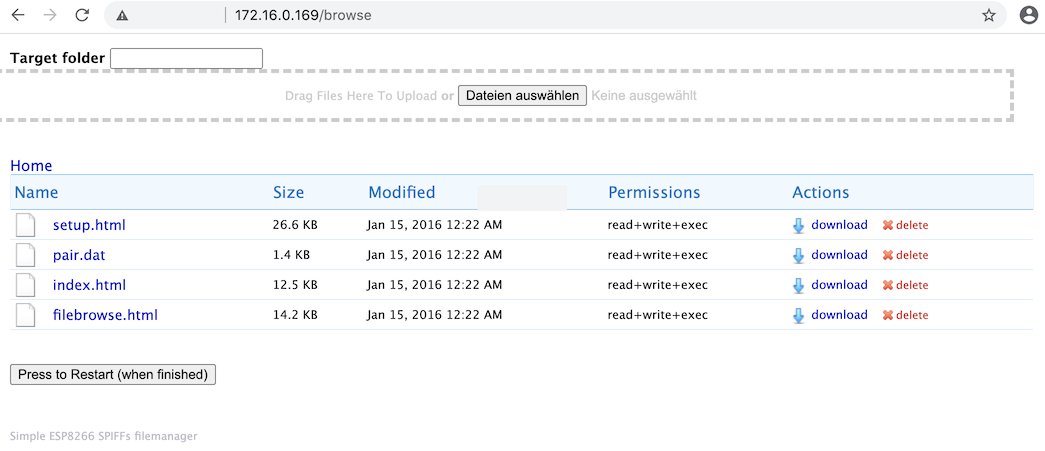Click the download arrow icon for pair.dat
Screen dimensions: 1045x451
click(798, 256)
